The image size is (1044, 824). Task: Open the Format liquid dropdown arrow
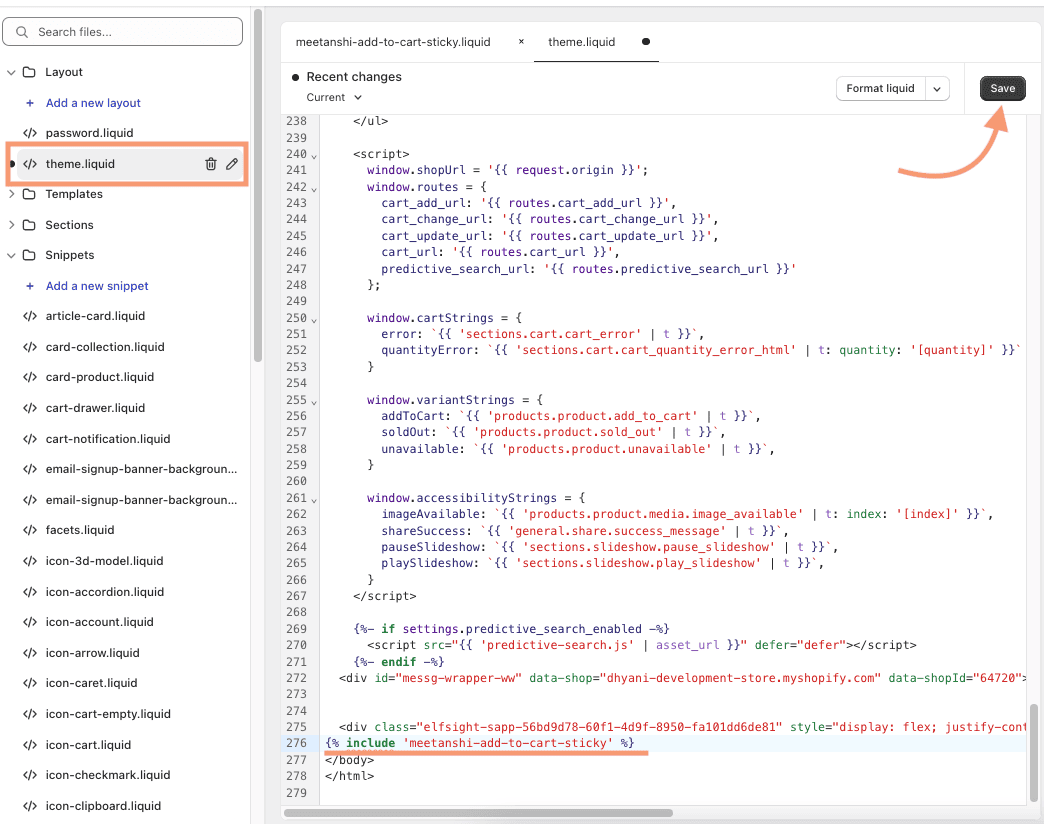(937, 89)
